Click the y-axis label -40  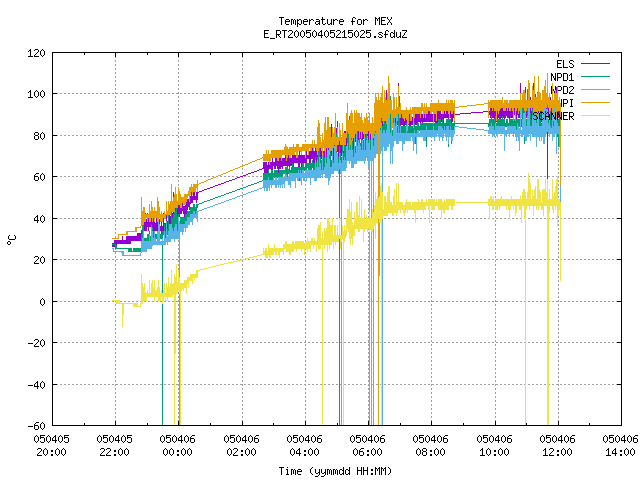[36, 385]
